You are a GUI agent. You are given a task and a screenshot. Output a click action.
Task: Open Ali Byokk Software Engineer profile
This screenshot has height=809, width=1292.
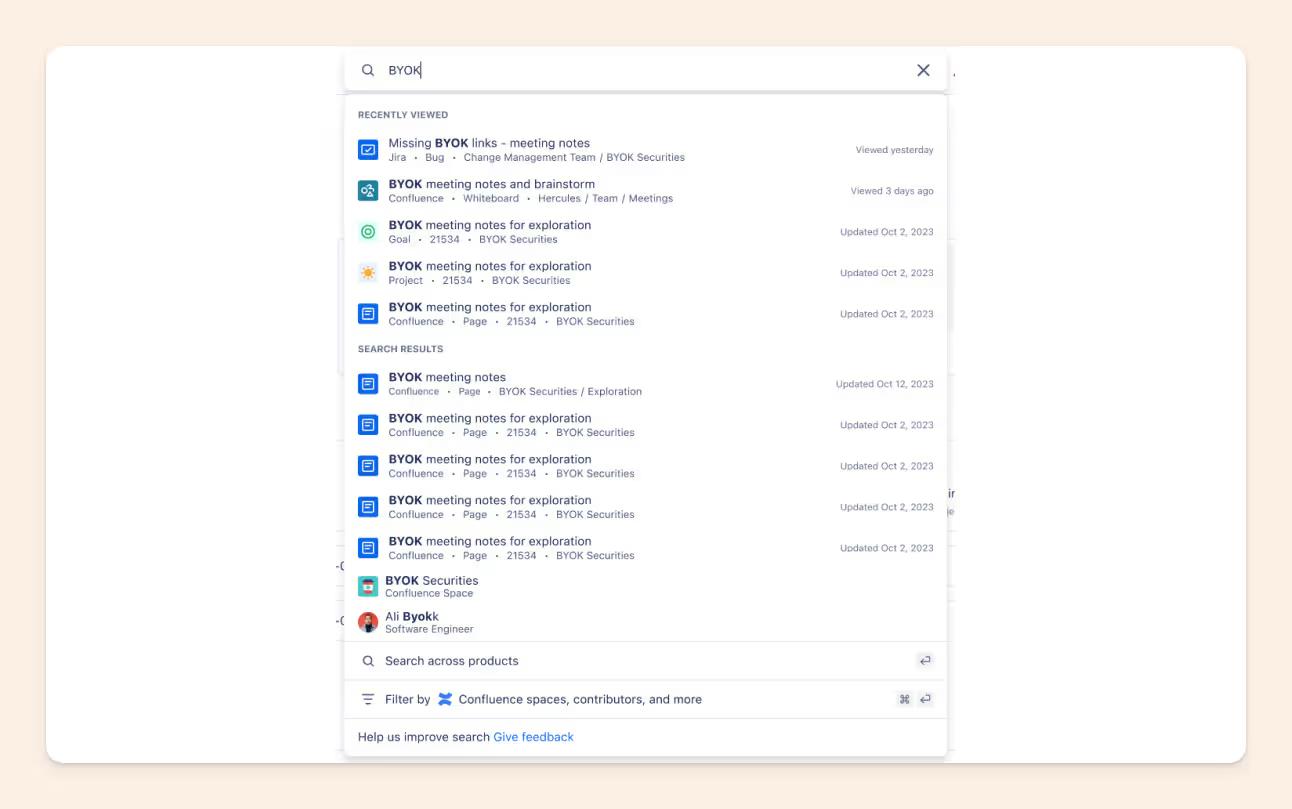[x=645, y=622]
